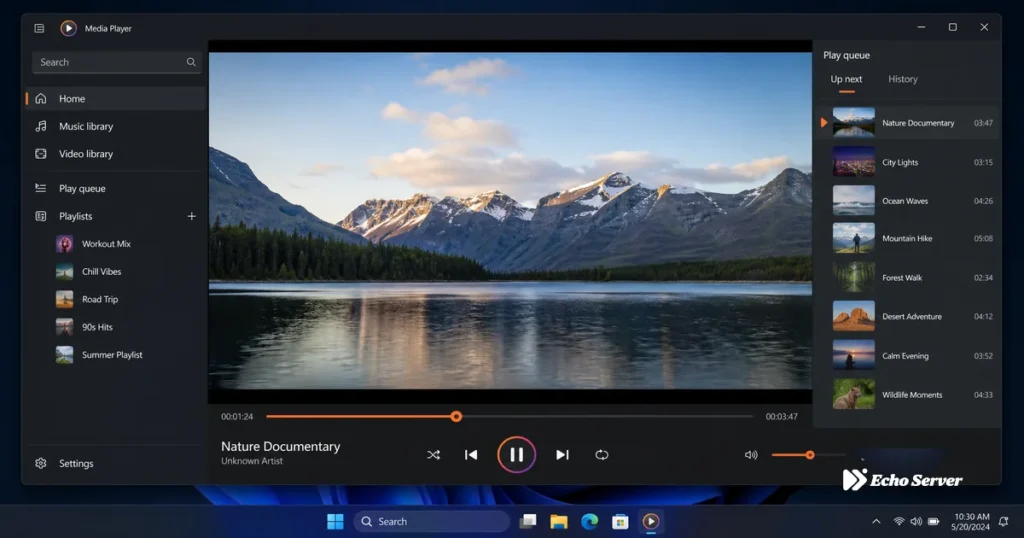Skip to the next track
Screen dimensions: 1024x538
[562, 454]
